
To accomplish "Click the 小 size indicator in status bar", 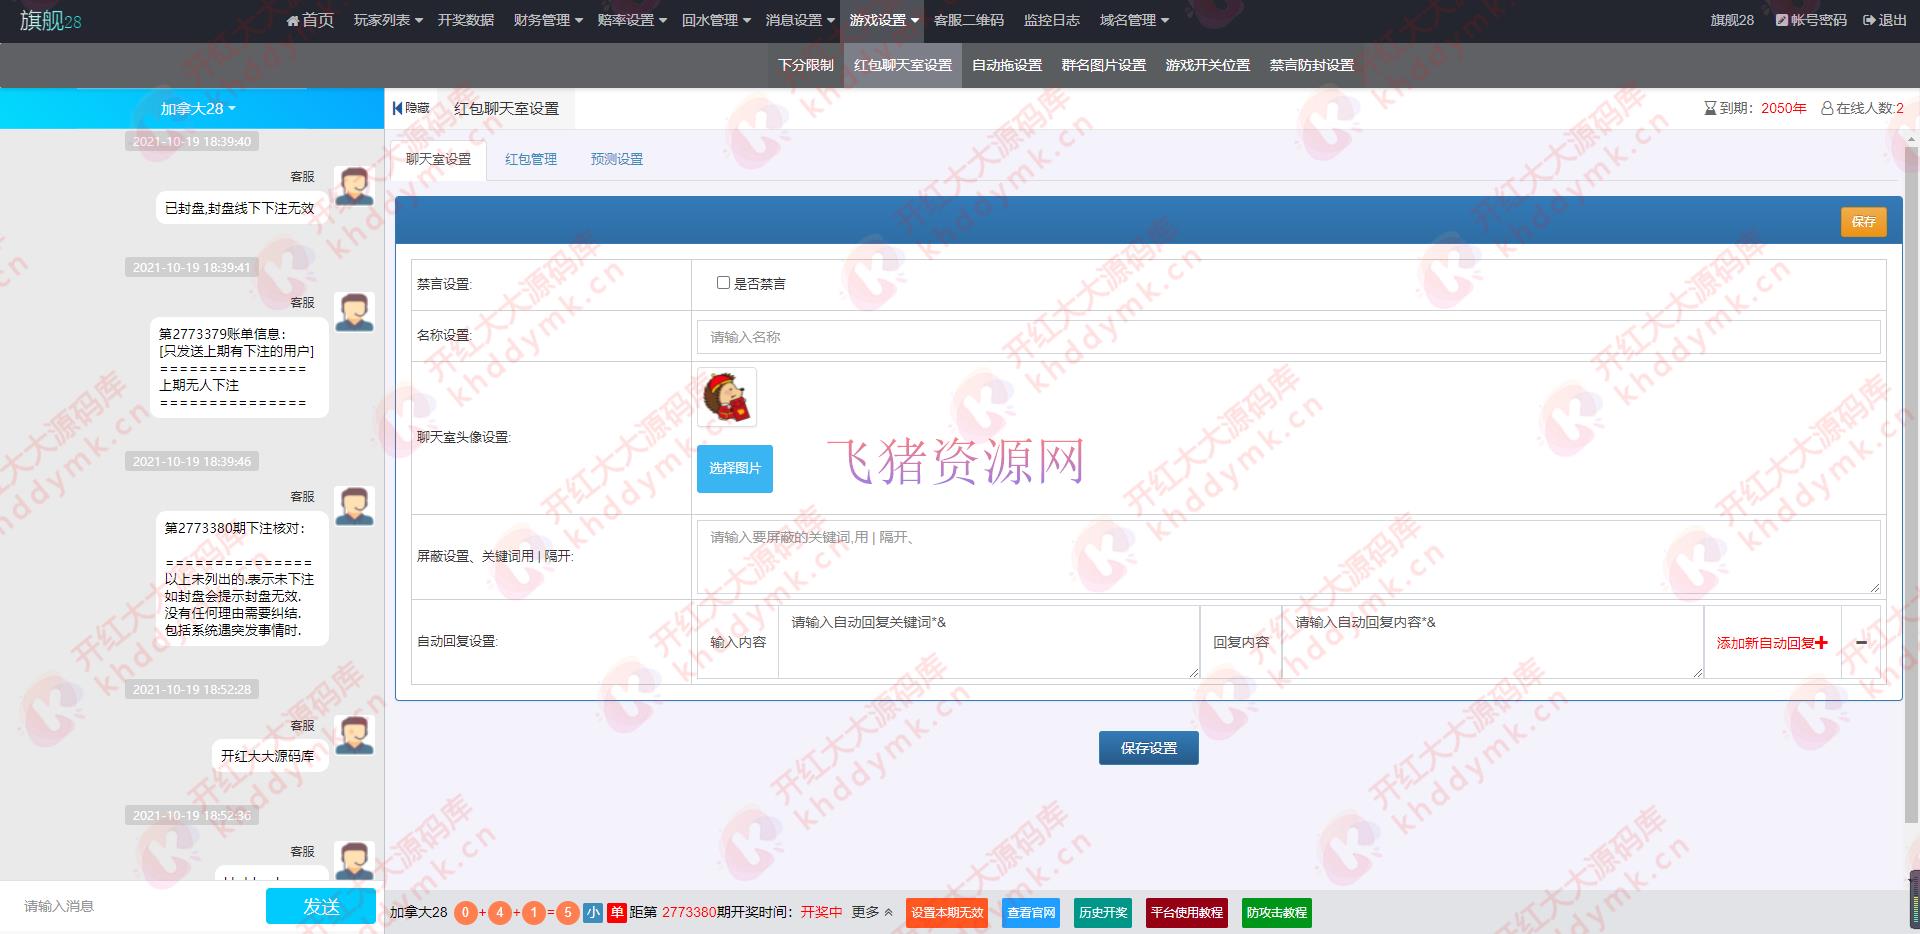I will [x=593, y=912].
